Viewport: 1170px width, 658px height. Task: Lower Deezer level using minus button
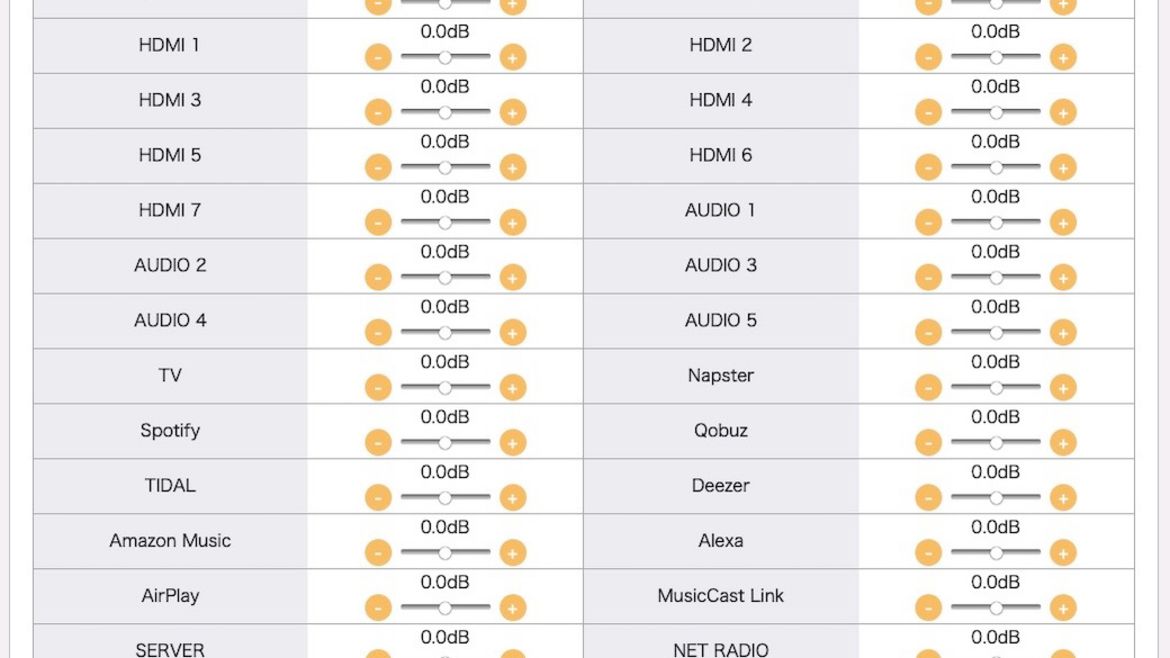tap(928, 498)
